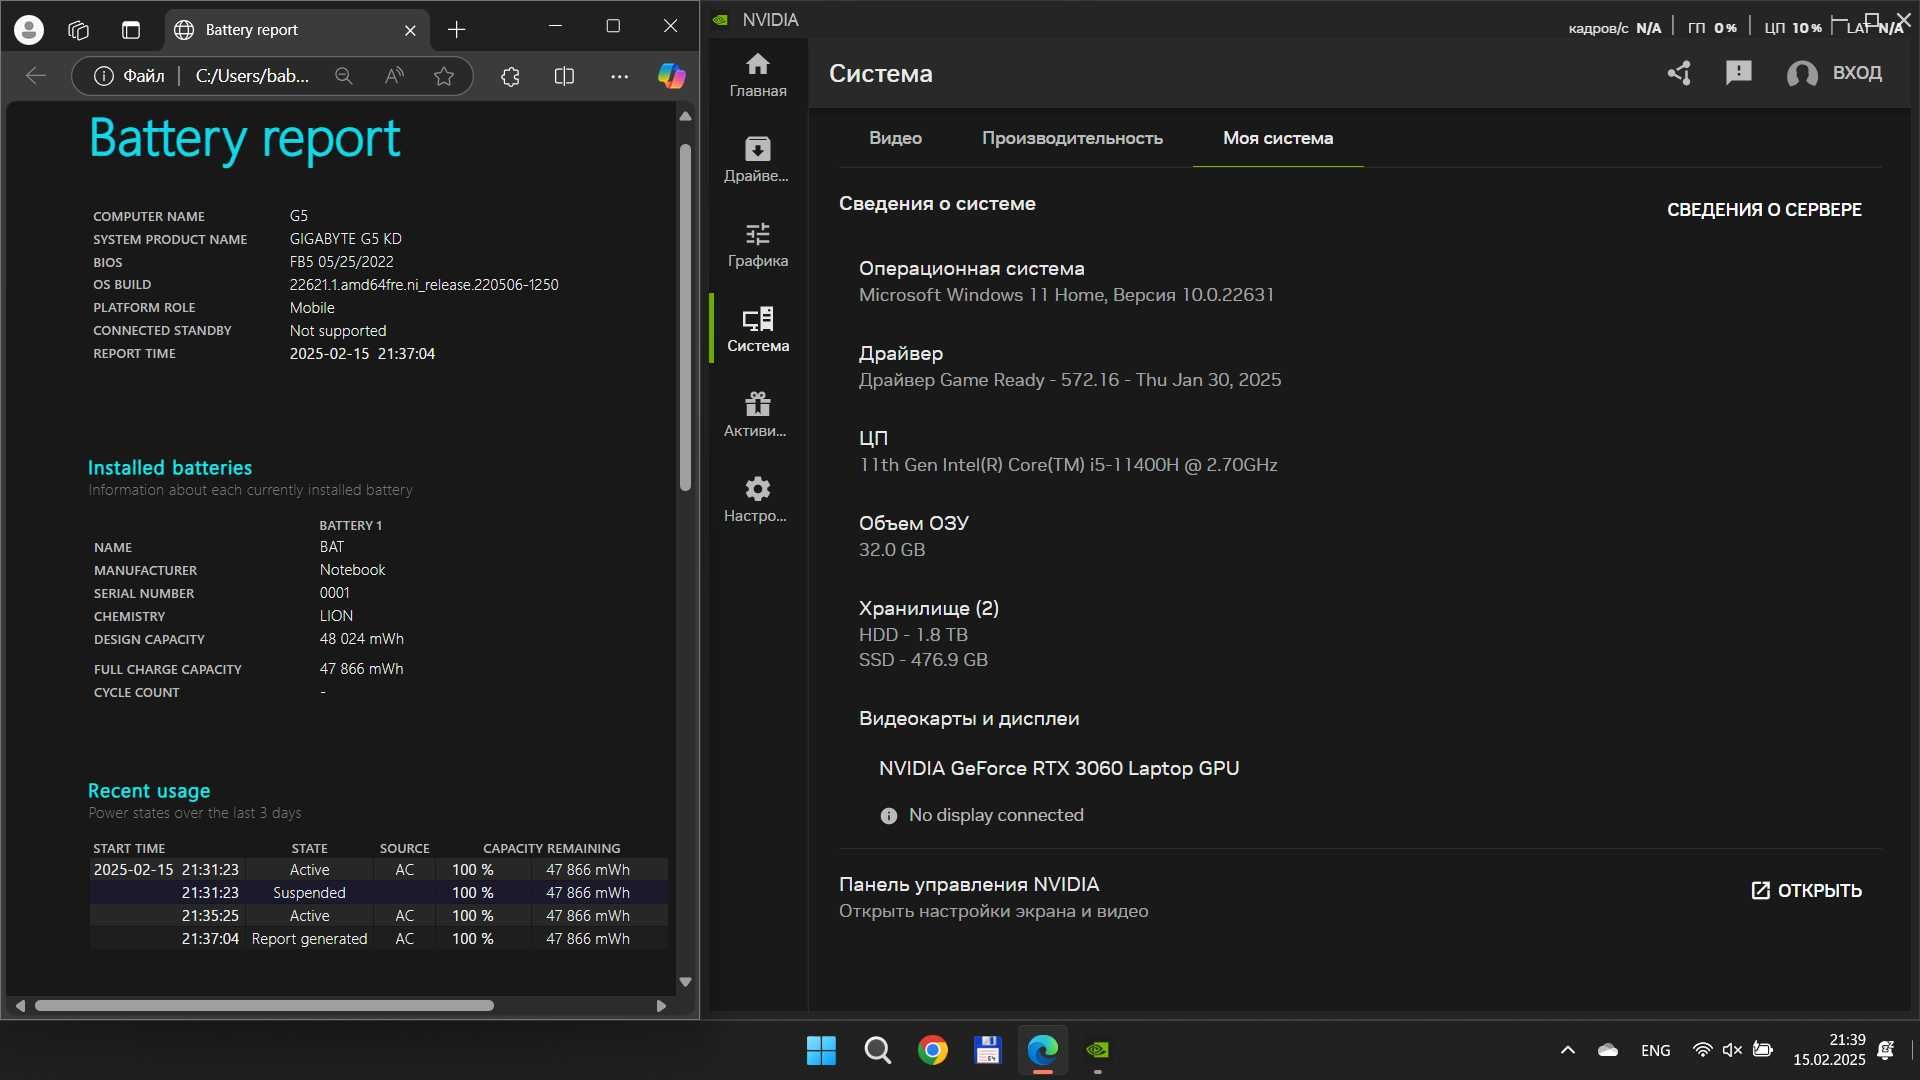This screenshot has width=1920, height=1080.
Task: Open Edge settings and more menu
Action: (x=620, y=76)
